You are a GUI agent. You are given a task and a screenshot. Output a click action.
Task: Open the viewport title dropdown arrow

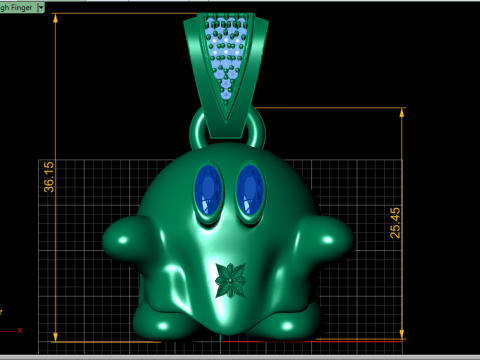(x=41, y=8)
